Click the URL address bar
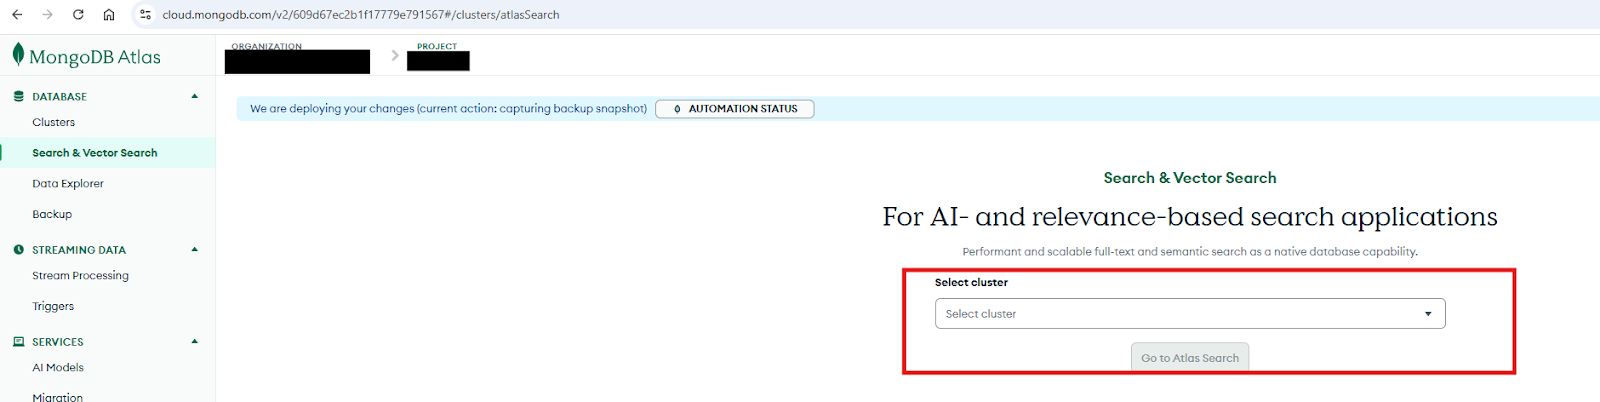 (x=361, y=15)
